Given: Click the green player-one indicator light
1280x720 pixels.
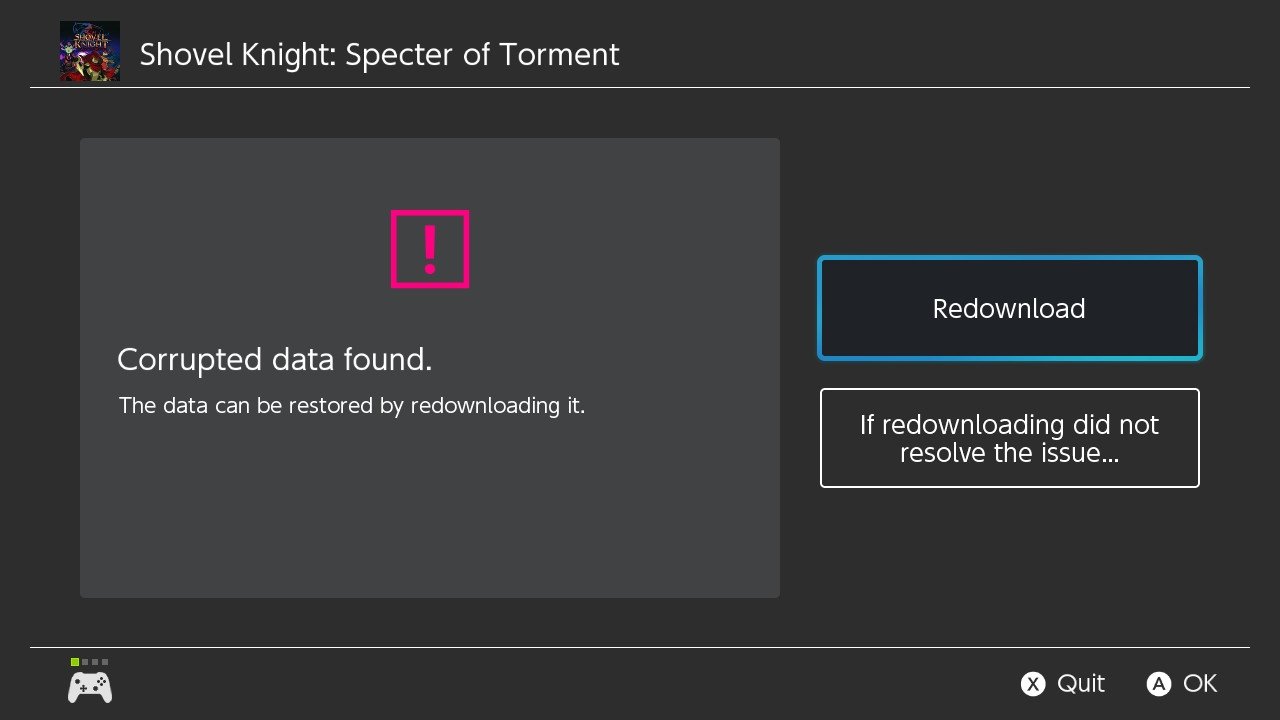Looking at the screenshot, I should pyautogui.click(x=74, y=662).
